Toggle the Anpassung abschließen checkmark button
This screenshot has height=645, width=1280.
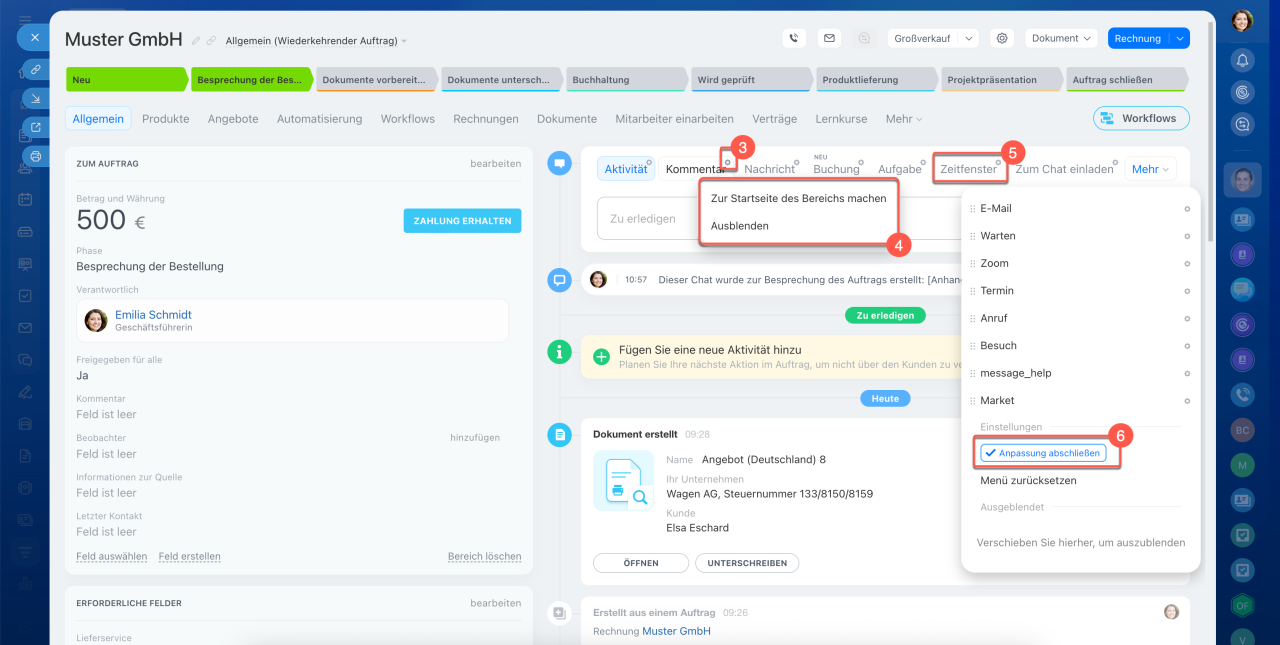click(x=1043, y=453)
